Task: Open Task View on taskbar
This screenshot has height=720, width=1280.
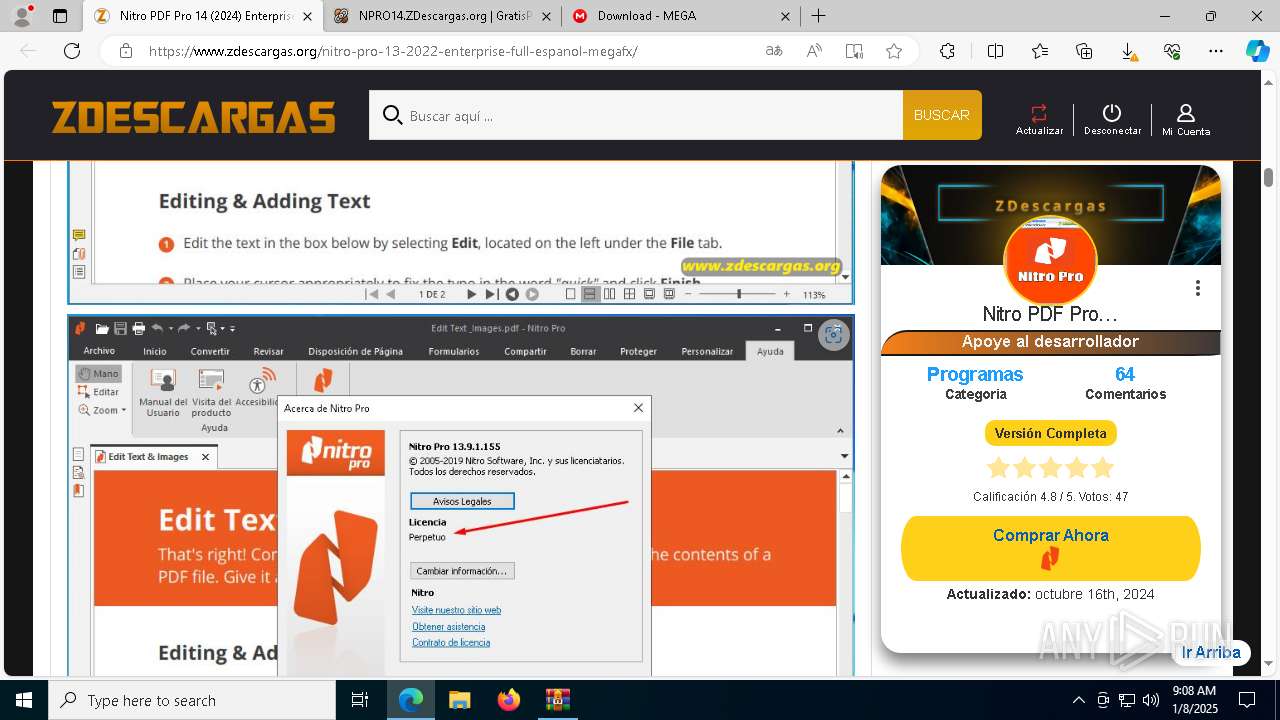Action: tap(360, 700)
